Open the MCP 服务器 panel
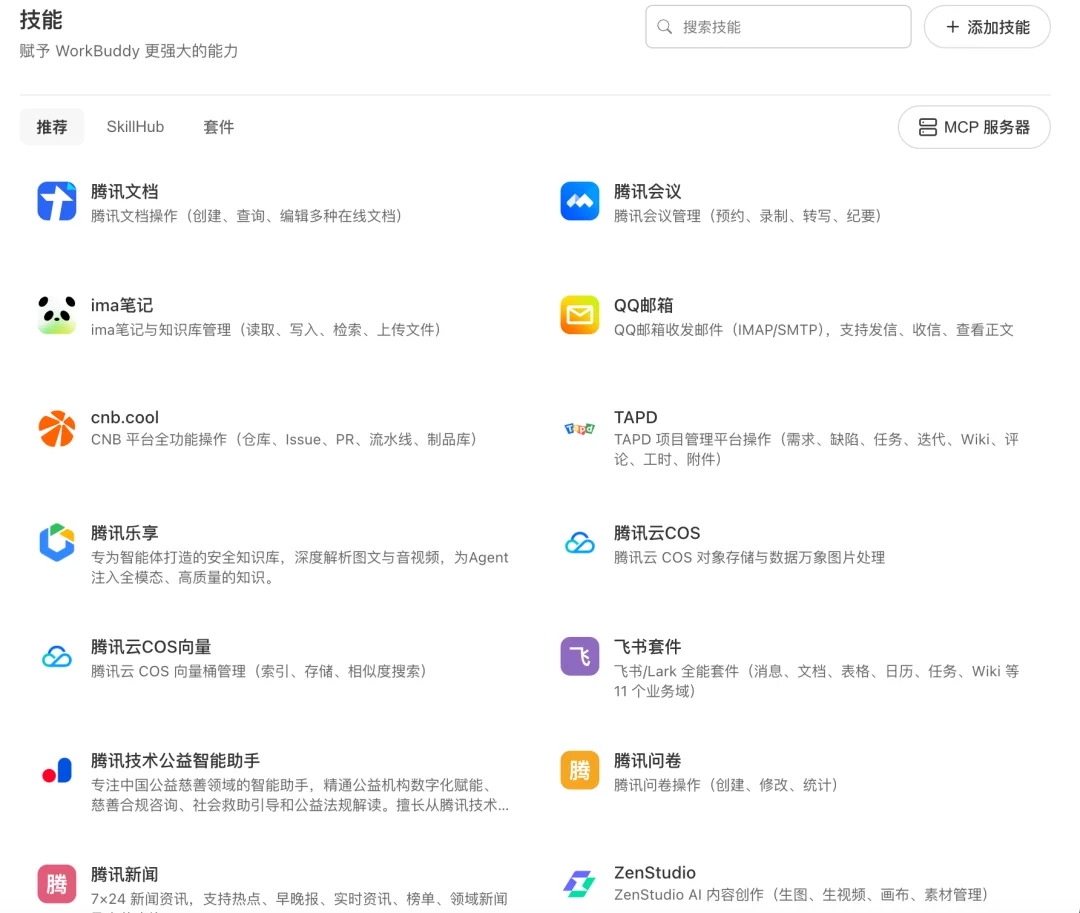1080x913 pixels. 974,127
